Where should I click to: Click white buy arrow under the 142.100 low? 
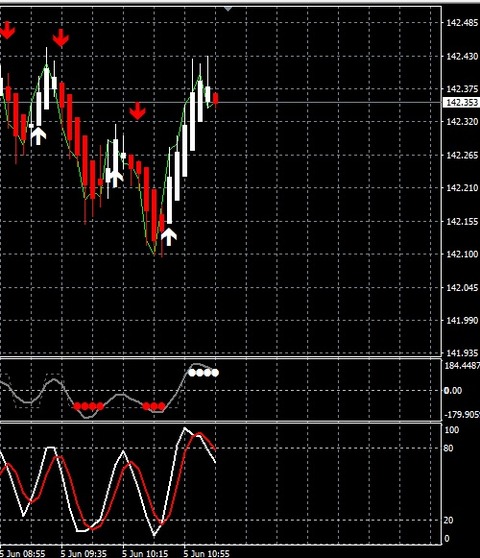click(169, 237)
